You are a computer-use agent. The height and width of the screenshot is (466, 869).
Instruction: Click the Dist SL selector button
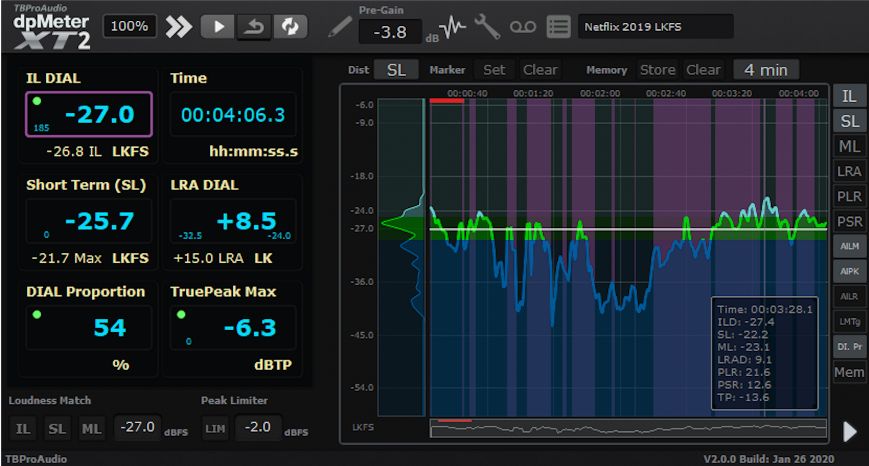tap(396, 70)
